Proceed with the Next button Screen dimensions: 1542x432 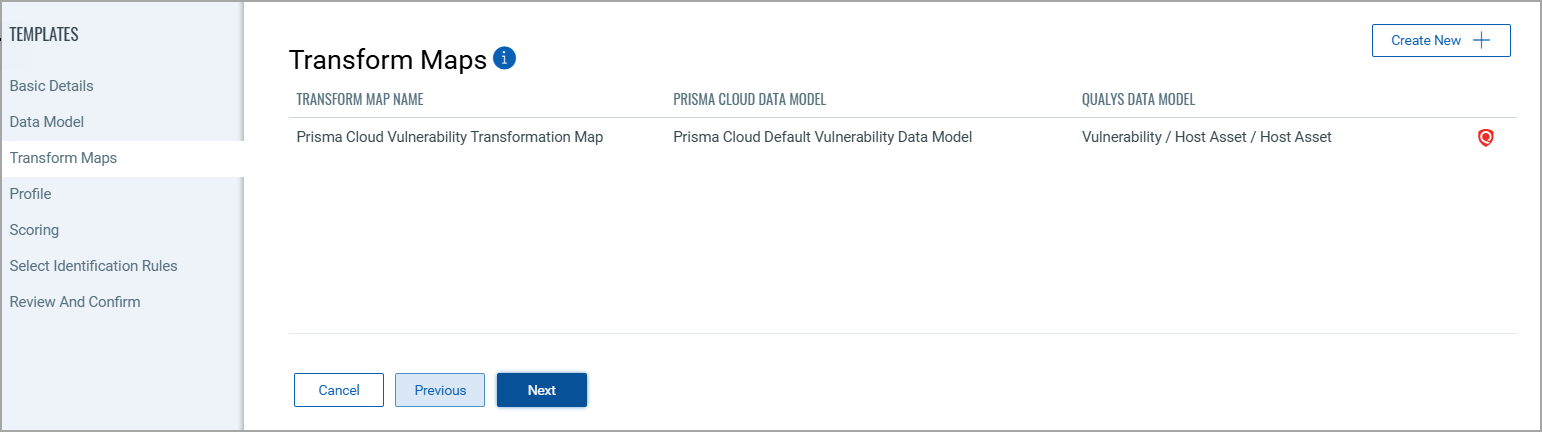[x=541, y=390]
